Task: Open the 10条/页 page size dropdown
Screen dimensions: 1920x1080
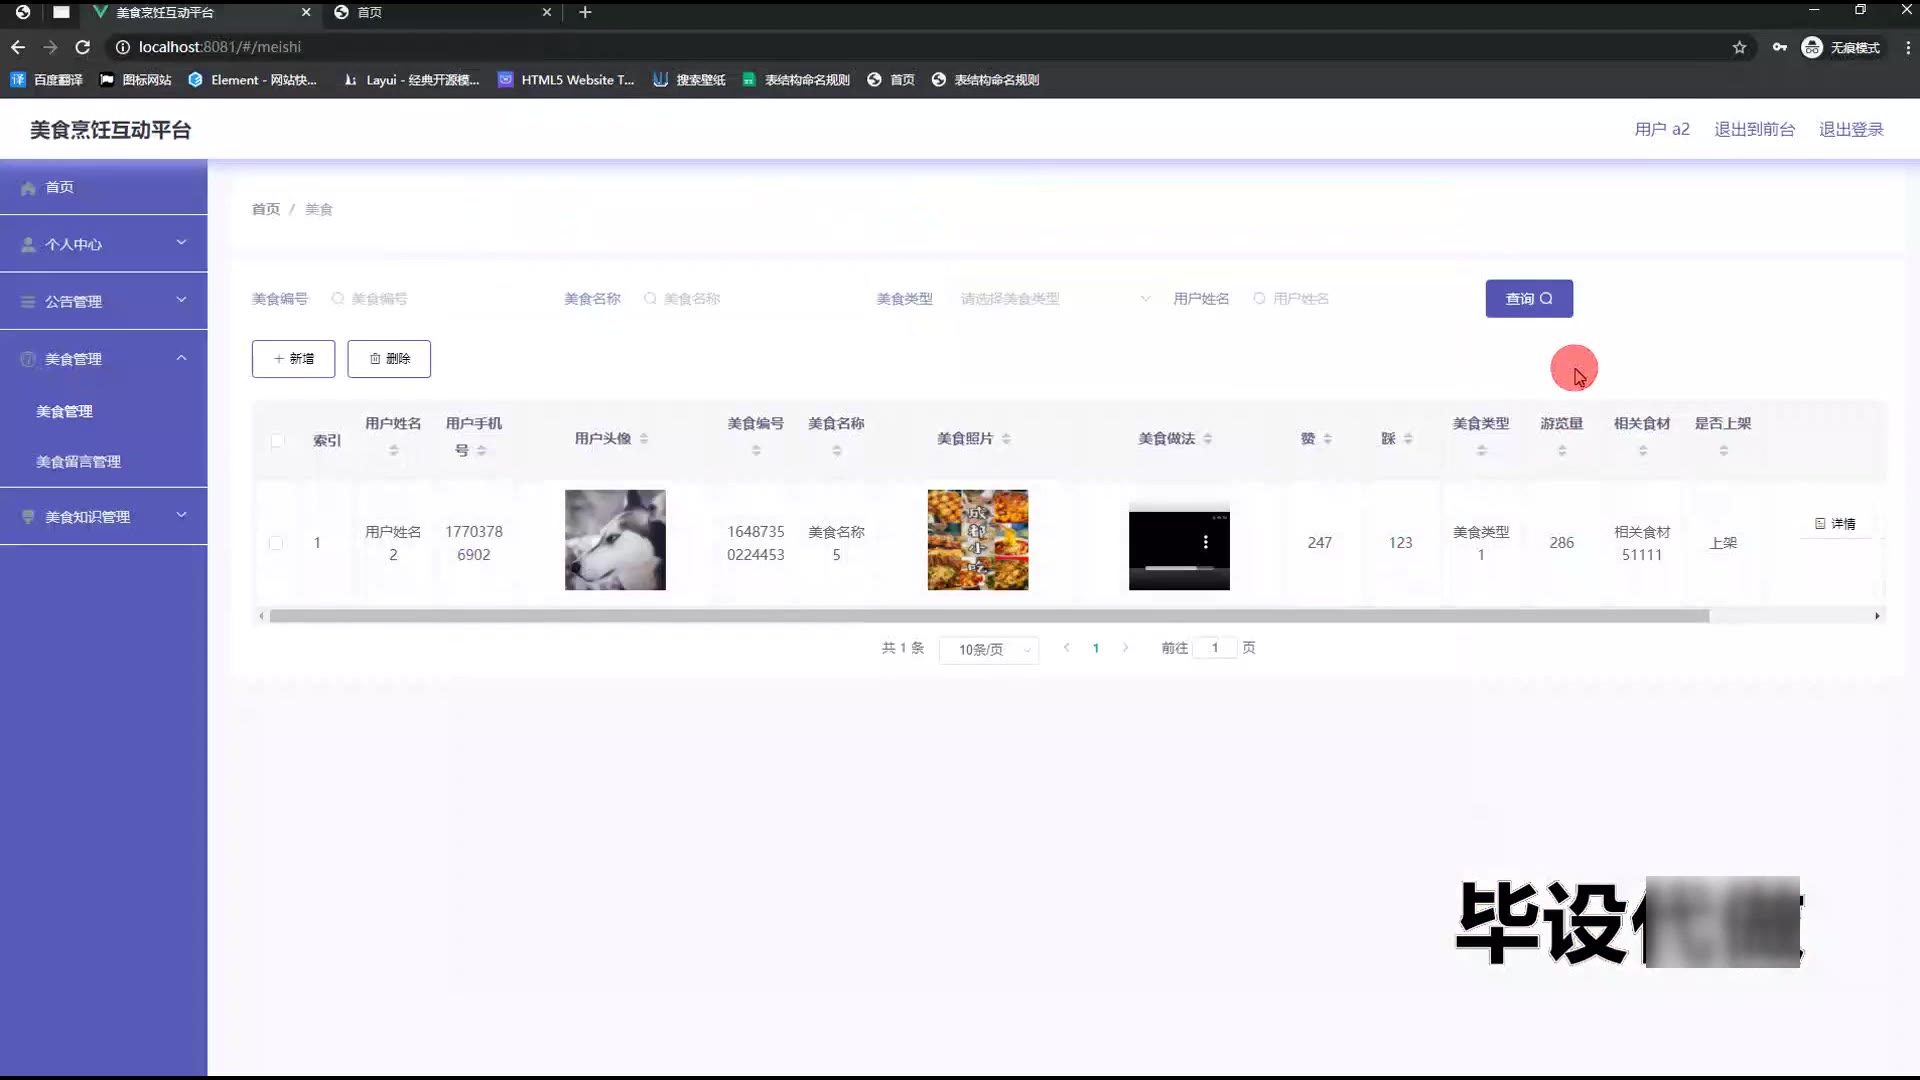Action: pyautogui.click(x=988, y=650)
